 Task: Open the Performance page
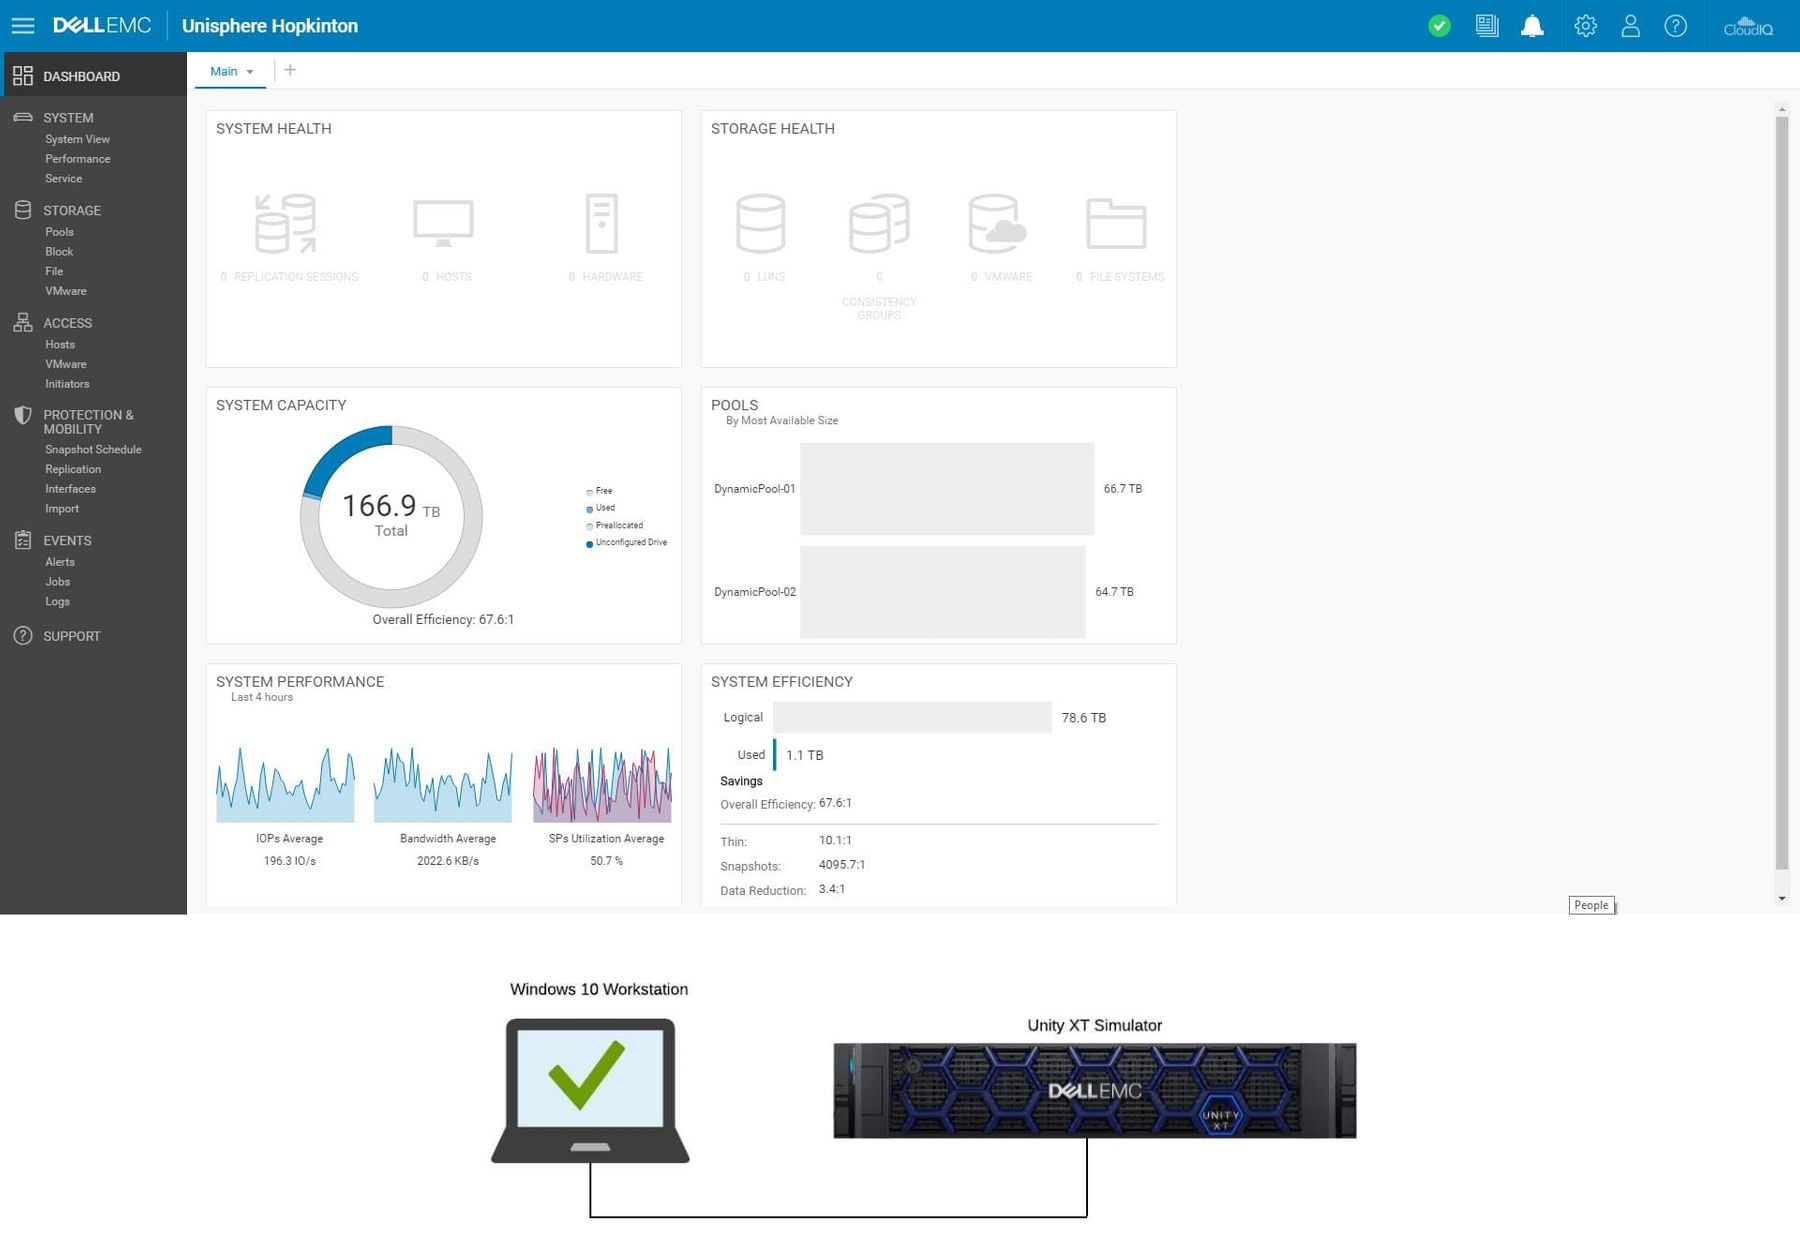tap(78, 159)
